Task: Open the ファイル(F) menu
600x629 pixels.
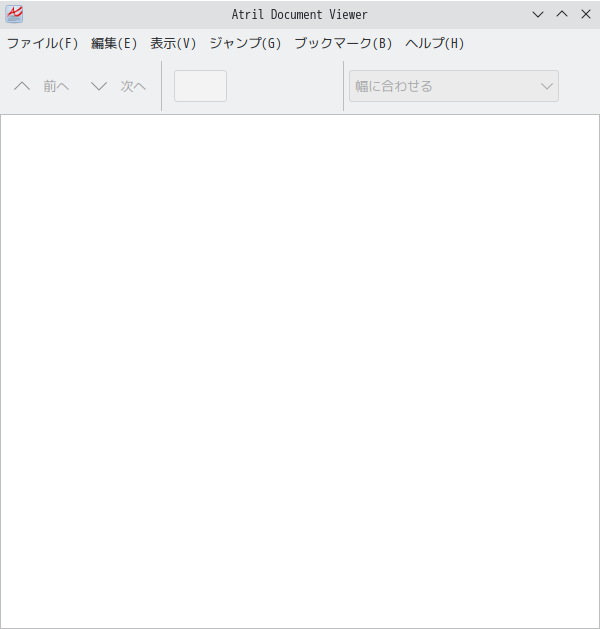Action: point(43,43)
